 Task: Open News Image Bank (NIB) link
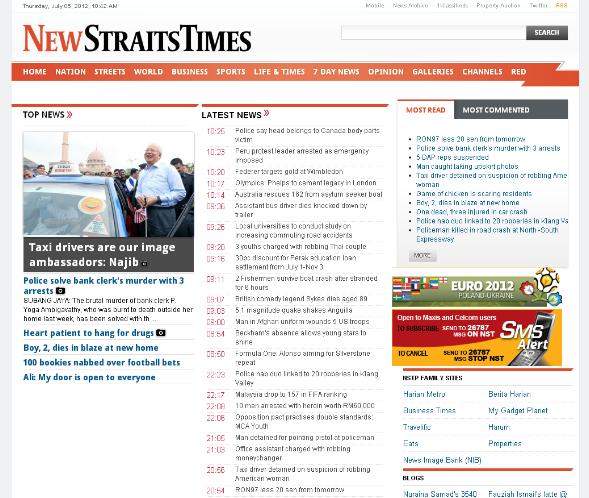[x=442, y=460]
